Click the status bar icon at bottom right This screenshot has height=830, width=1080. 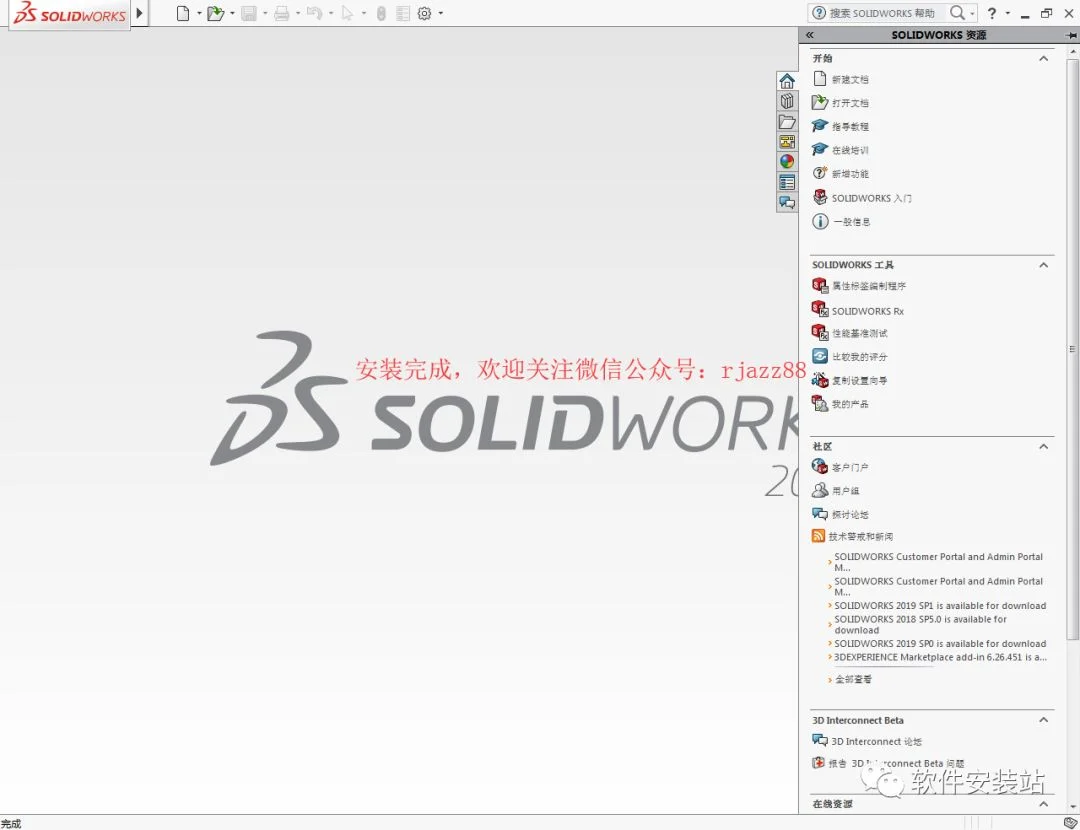coord(1070,823)
